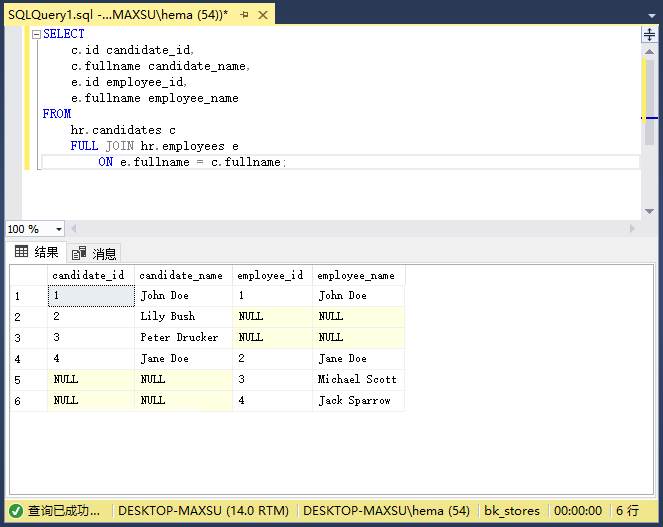Switch to the 结果 tab
Viewport: 663px width, 527px height.
36,252
